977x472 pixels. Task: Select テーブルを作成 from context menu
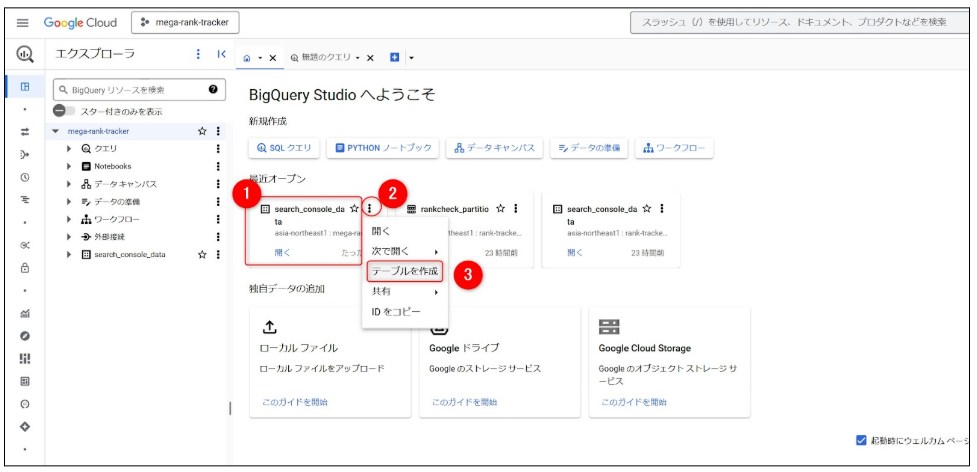point(404,271)
